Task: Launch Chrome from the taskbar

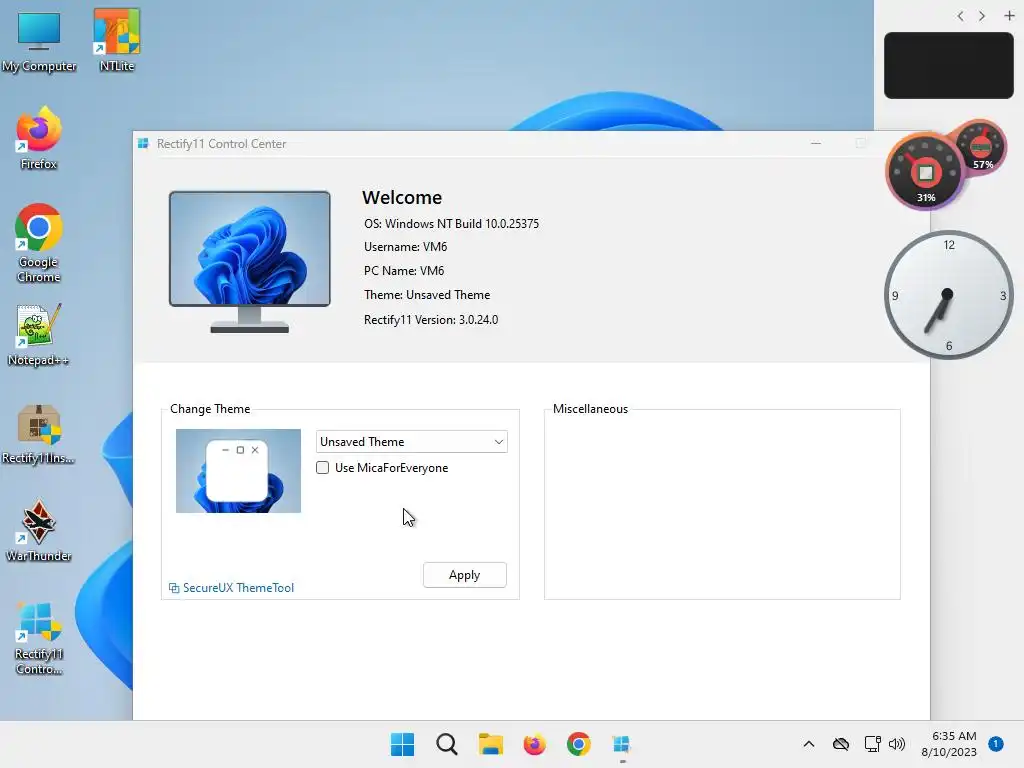Action: (x=579, y=744)
